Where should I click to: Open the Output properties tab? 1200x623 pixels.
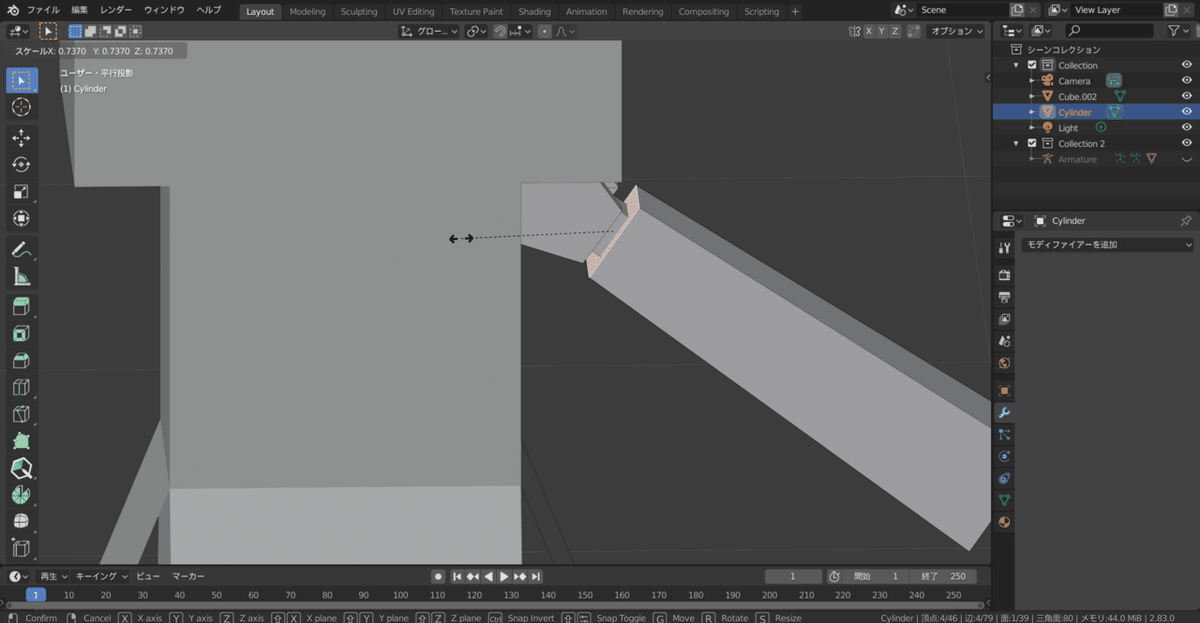(1004, 297)
